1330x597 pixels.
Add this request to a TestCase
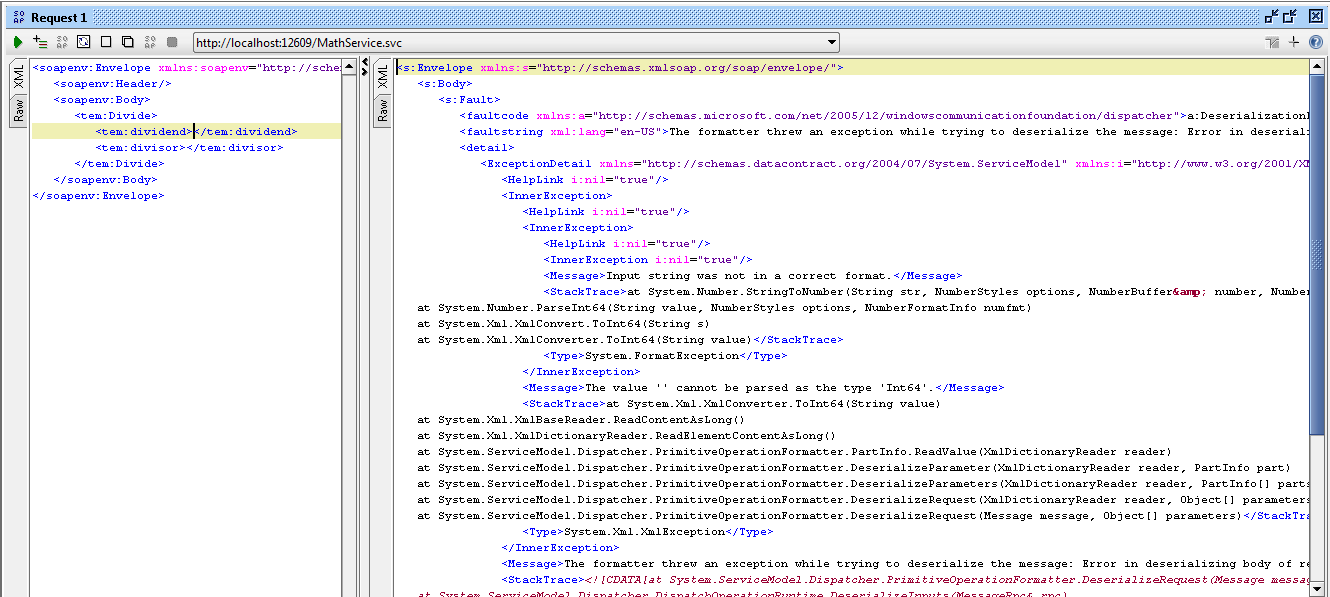(40, 42)
